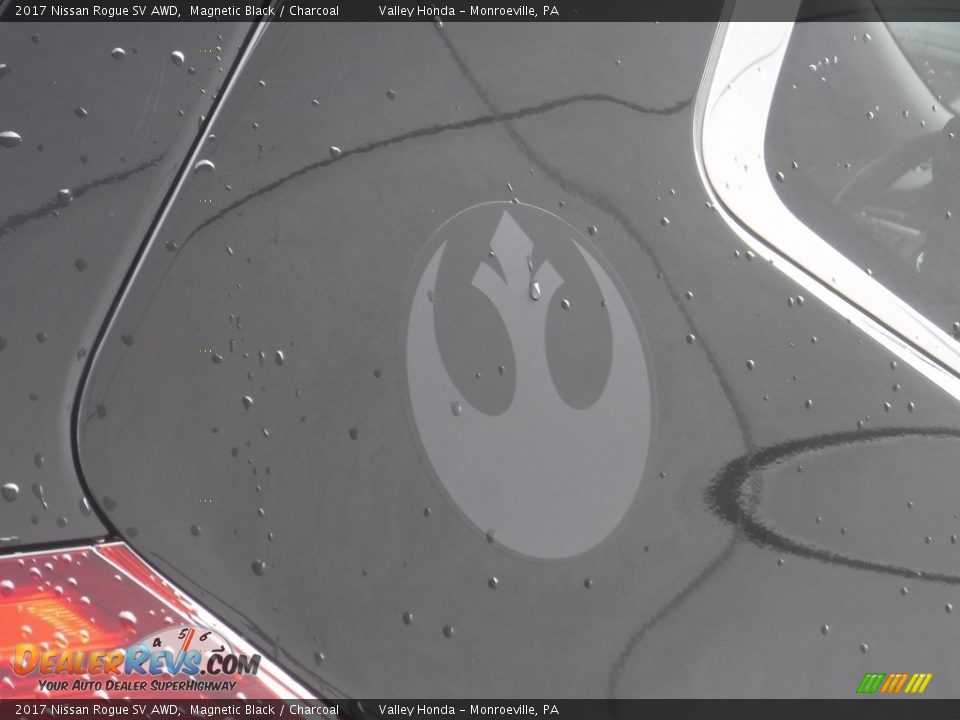This screenshot has width=960, height=720.
Task: Click '2017 Nissan Rogue SV AWD' text in bottom caption
Action: coord(97,710)
